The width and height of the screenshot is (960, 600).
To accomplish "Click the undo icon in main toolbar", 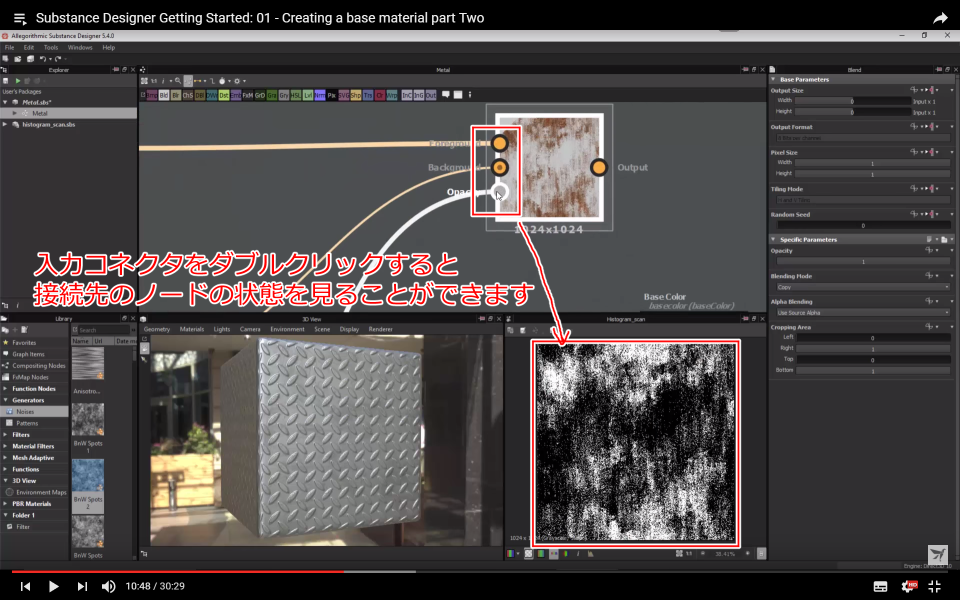I will pos(43,59).
